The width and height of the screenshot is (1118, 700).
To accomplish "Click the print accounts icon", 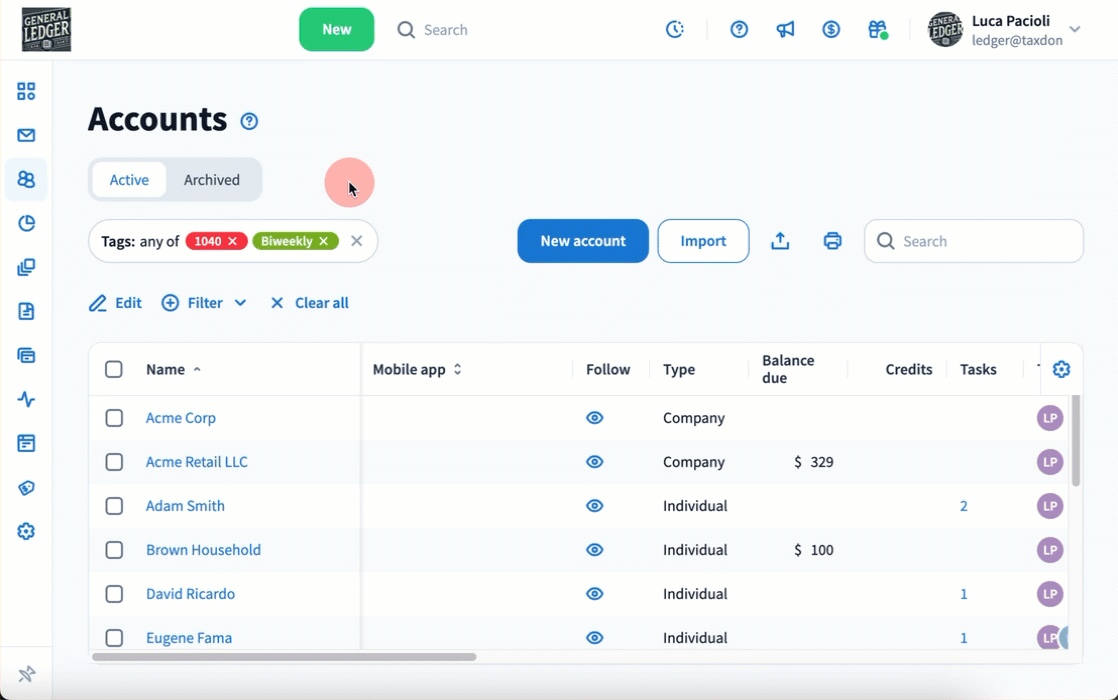I will tap(832, 241).
